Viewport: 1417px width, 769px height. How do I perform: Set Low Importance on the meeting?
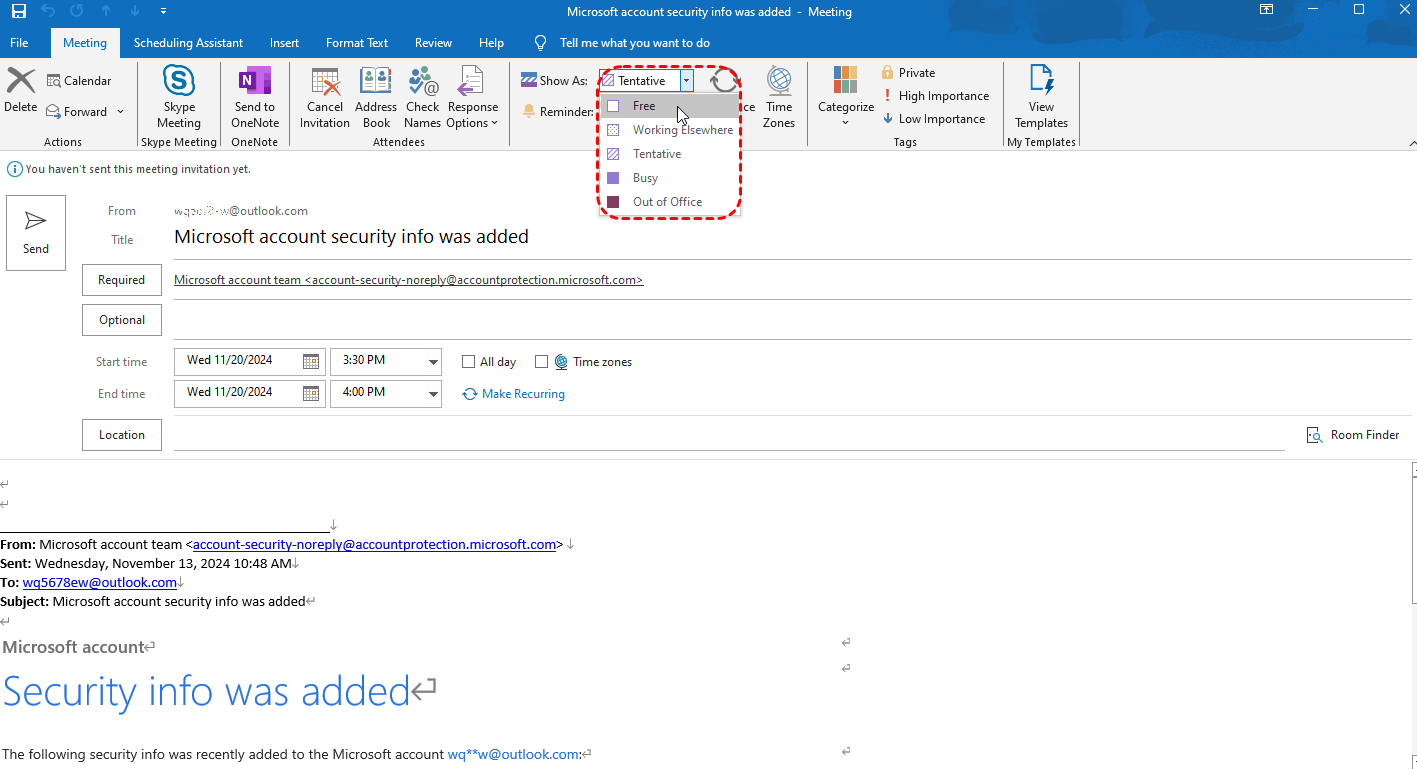click(934, 119)
